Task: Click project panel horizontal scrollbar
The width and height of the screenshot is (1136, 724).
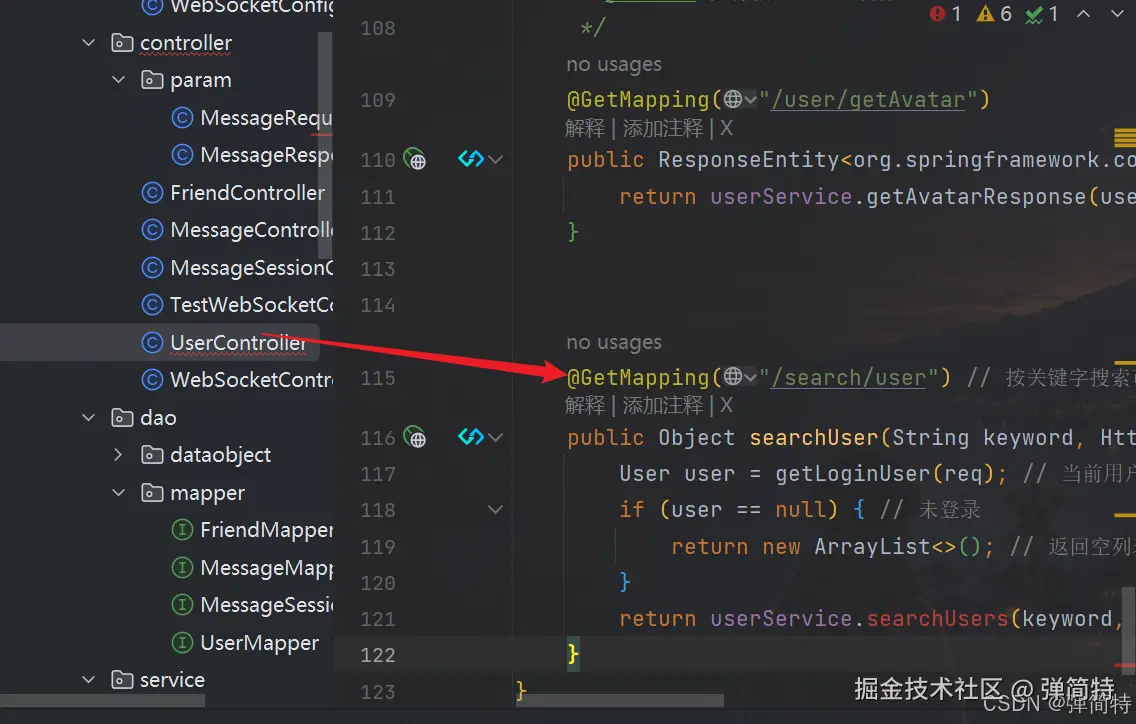Action: click(x=102, y=701)
